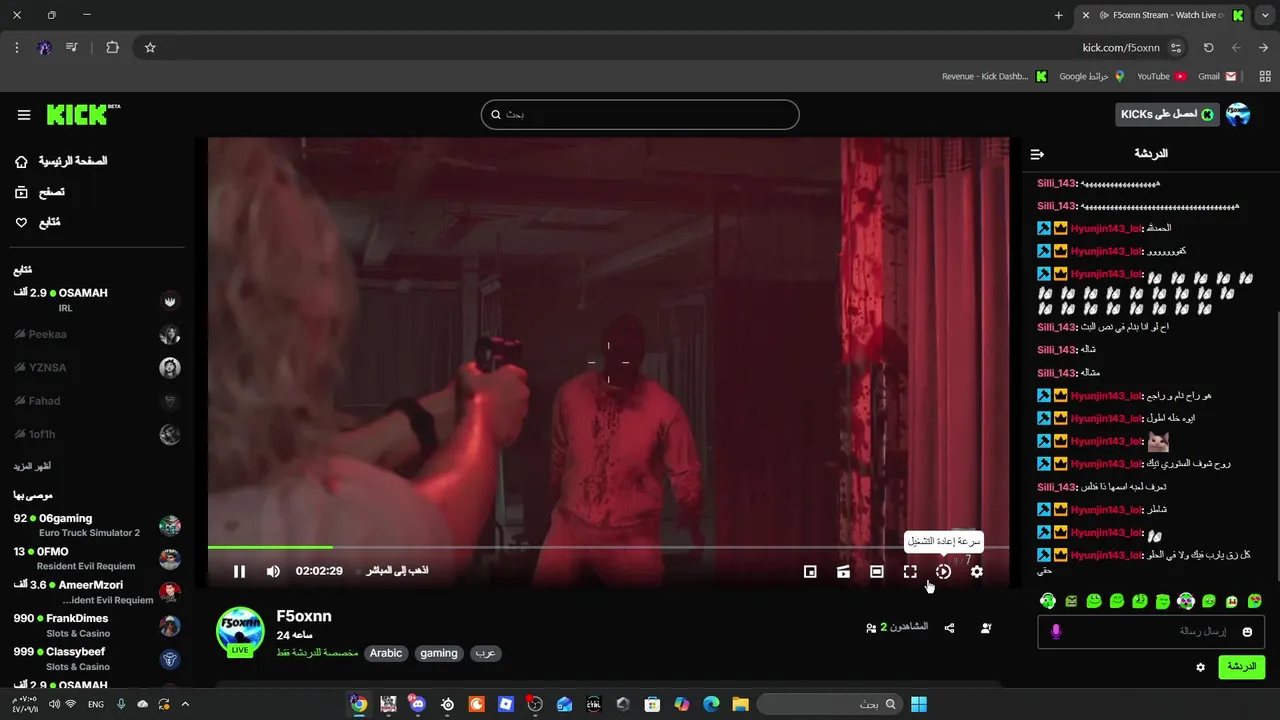Reload the page
This screenshot has width=1280, height=720.
pyautogui.click(x=1208, y=47)
